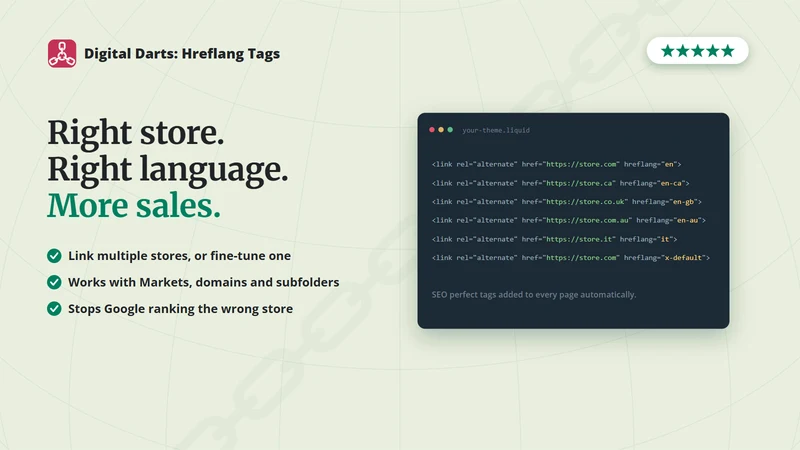
Task: Click 'Stops Google ranking the wrong store'
Action: pos(181,309)
